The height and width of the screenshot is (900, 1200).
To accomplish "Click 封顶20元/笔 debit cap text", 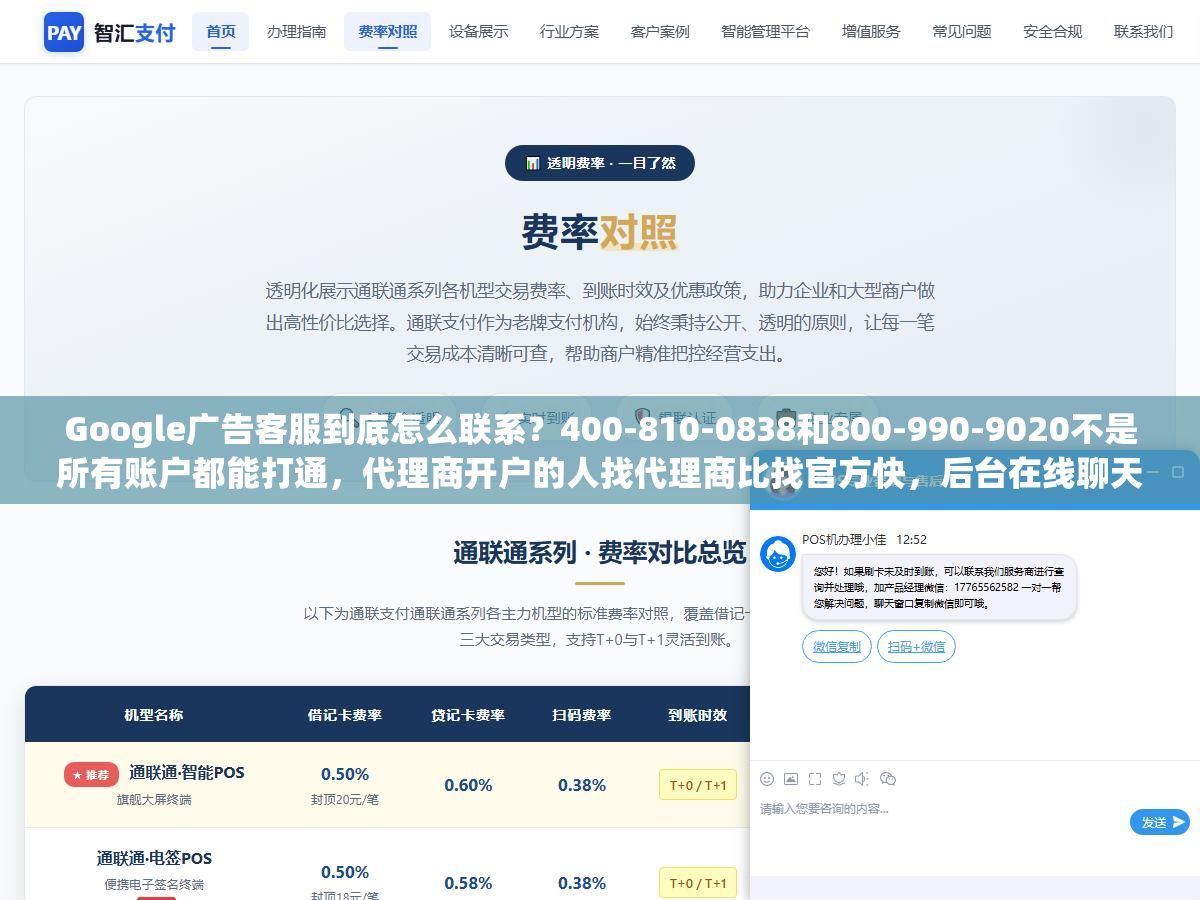I will click(x=345, y=799).
